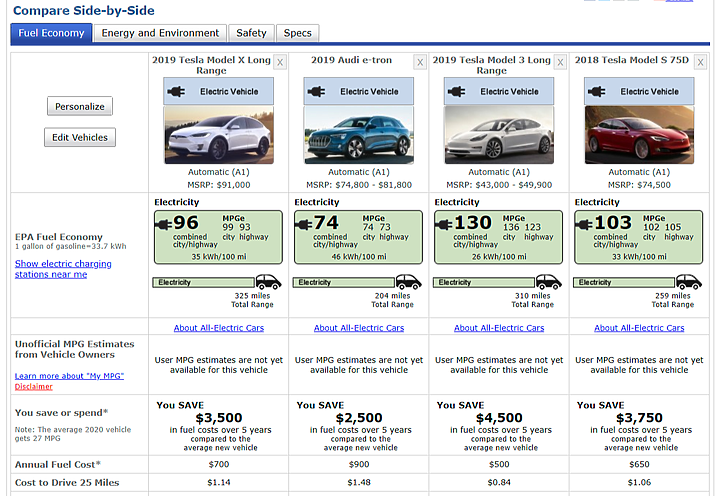Screen dimensions: 720x496
Task: Switch to the Safety tab
Action: click(x=251, y=33)
